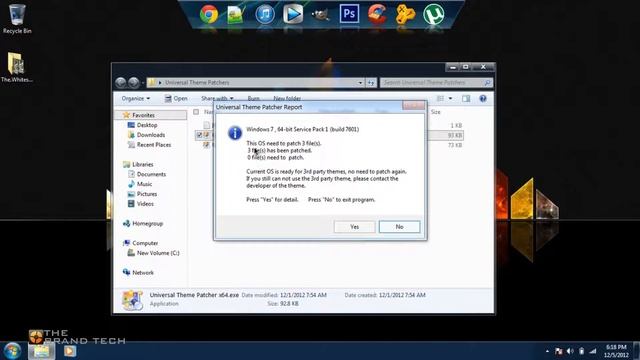The image size is (640, 360).
Task: Click the Search Universal Theme Patchers field
Action: [x=436, y=82]
